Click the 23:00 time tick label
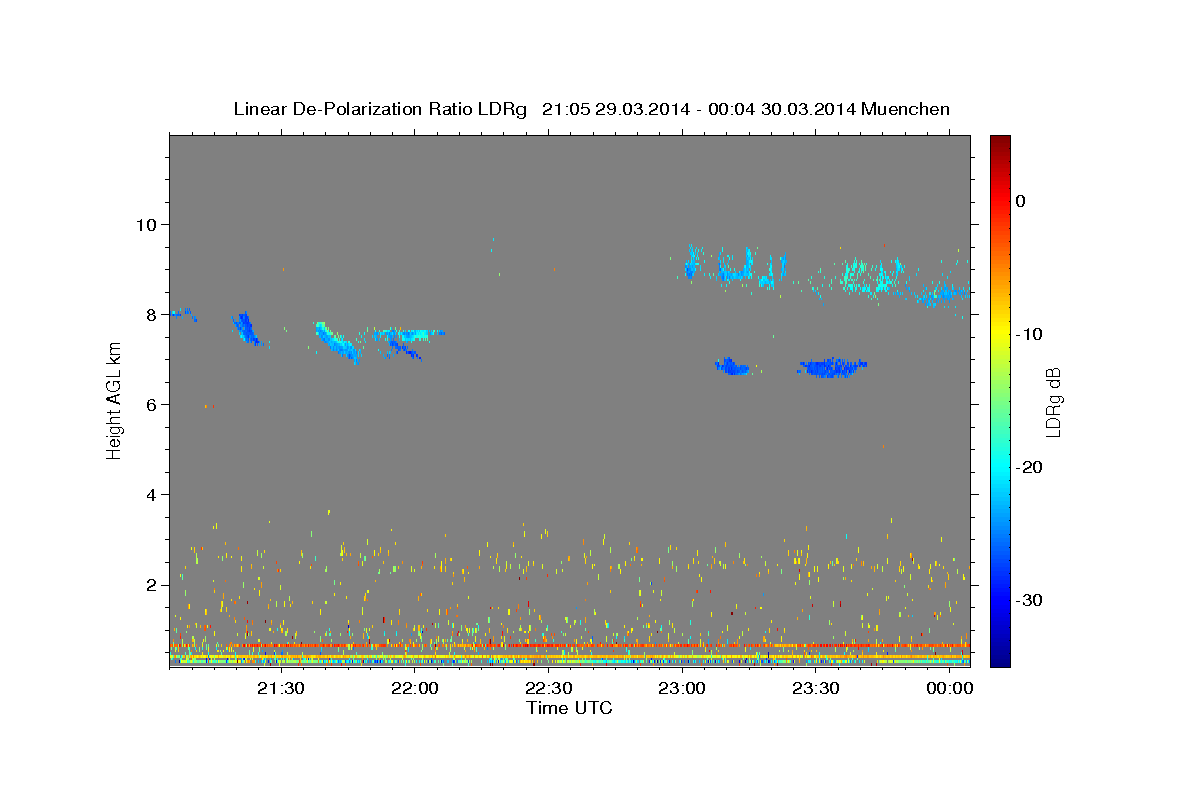The image size is (1200, 800). click(682, 688)
